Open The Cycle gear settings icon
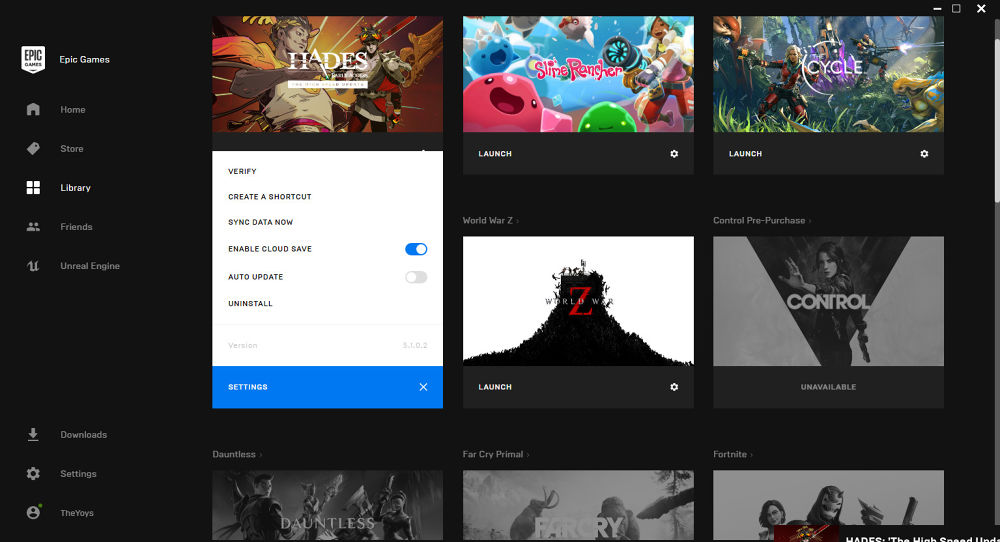 [x=924, y=154]
